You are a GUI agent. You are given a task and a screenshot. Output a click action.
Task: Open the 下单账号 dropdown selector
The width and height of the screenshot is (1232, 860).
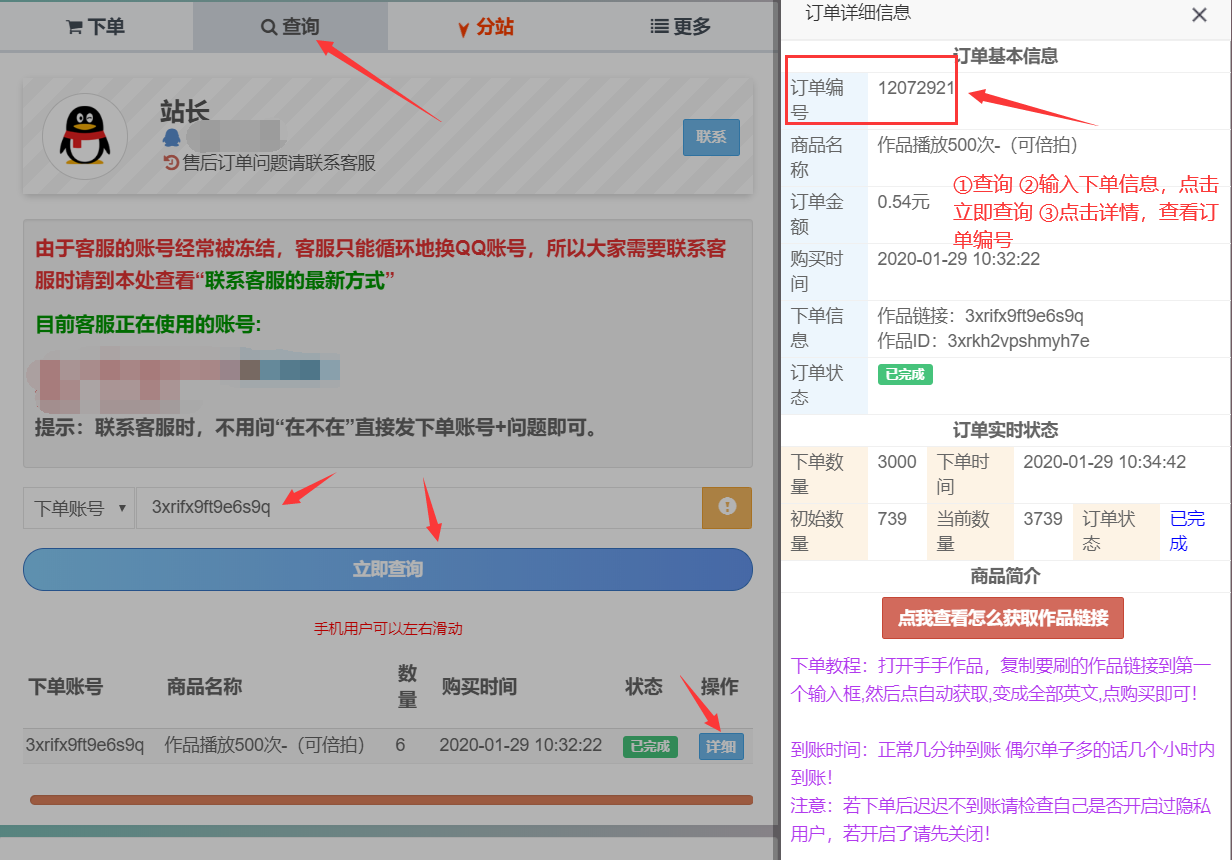[x=78, y=508]
